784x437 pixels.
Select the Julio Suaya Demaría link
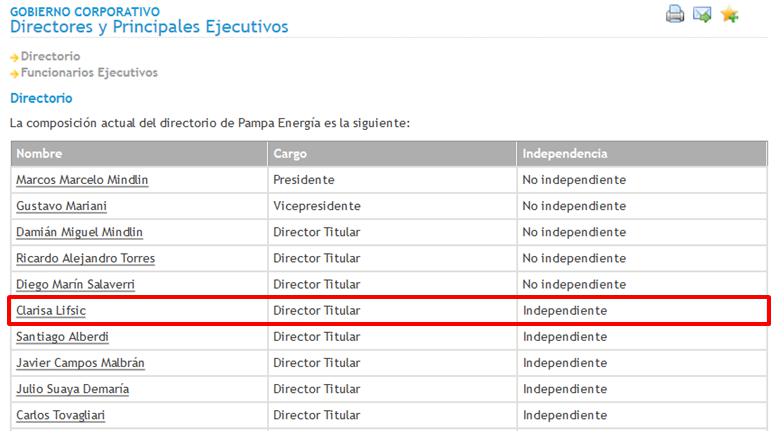(x=72, y=389)
